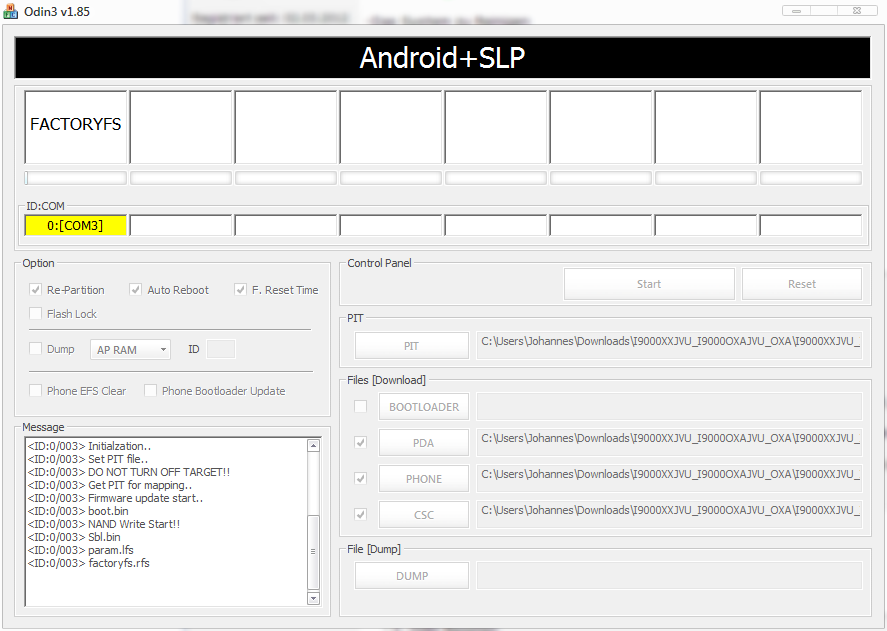
Task: Check the box beside the BOOTLOADER button
Action: coord(360,406)
